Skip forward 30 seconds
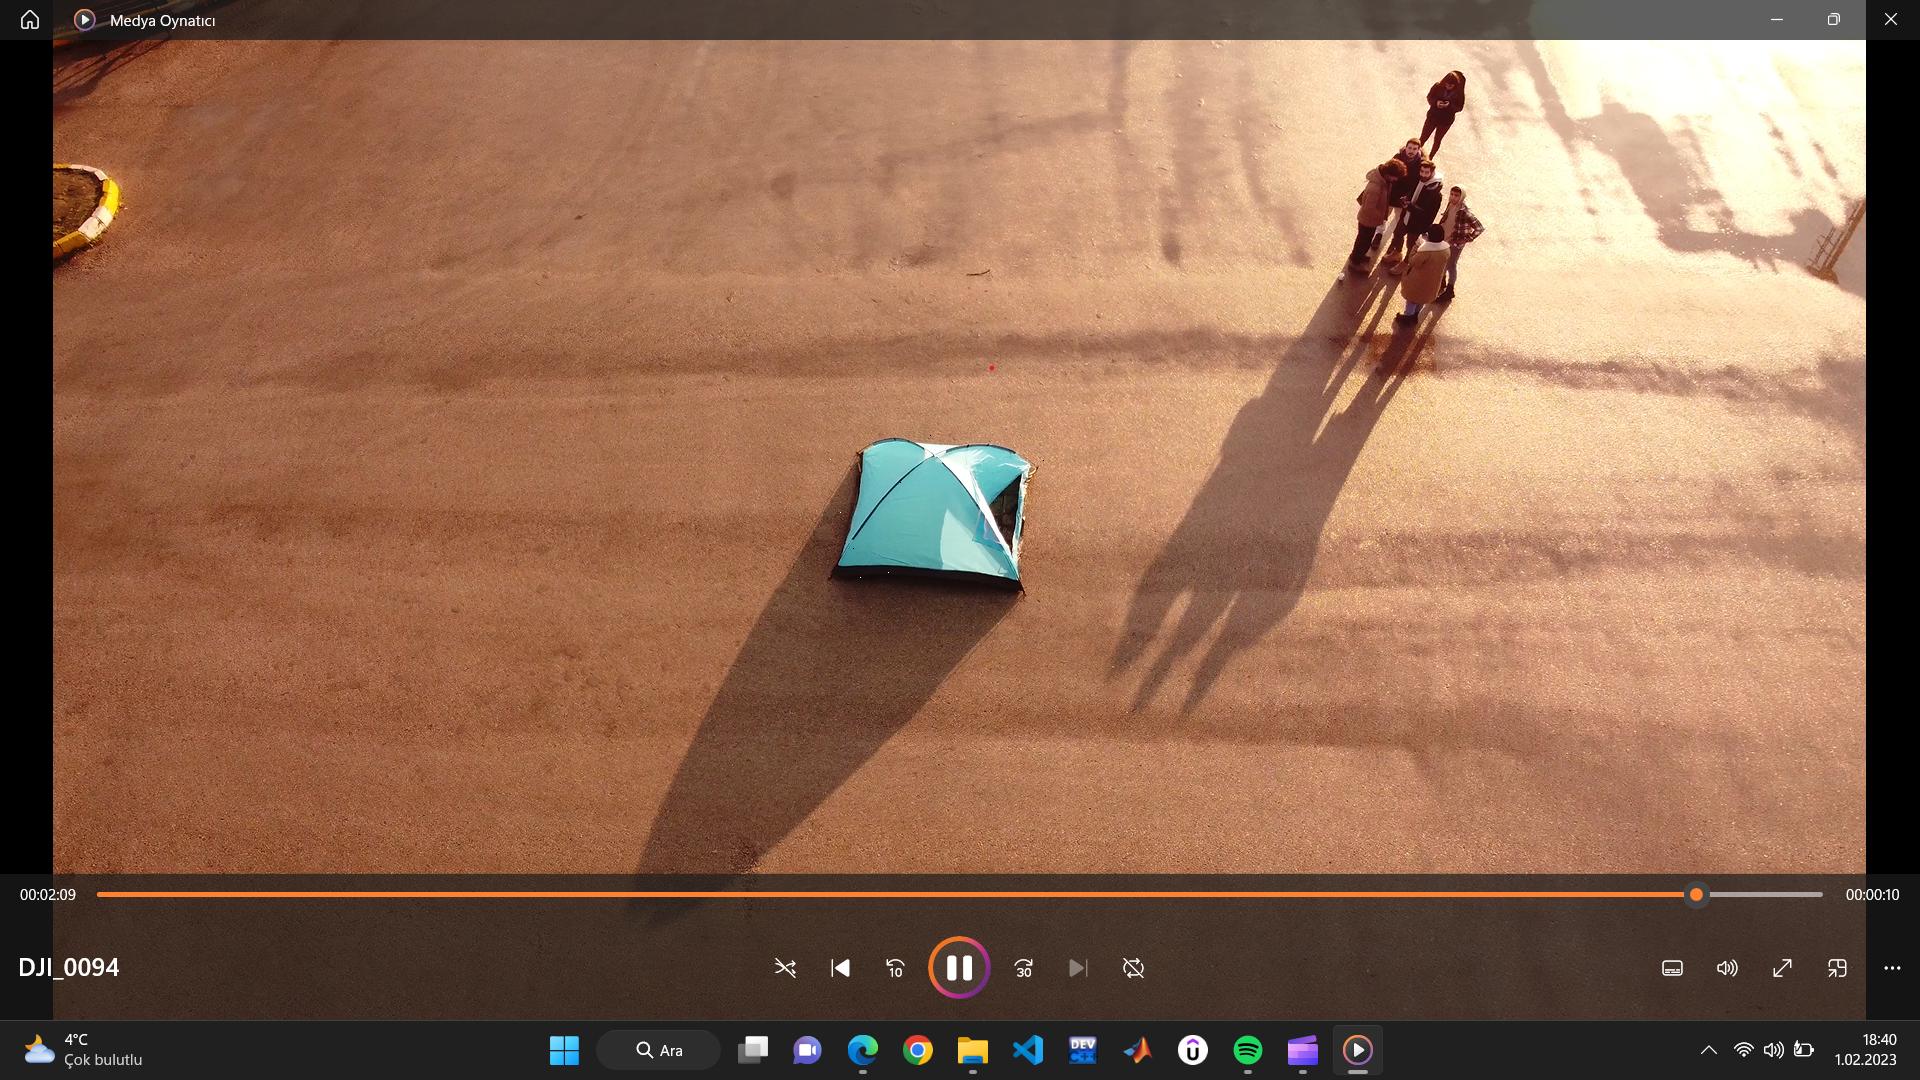Viewport: 1920px width, 1080px height. (1024, 968)
